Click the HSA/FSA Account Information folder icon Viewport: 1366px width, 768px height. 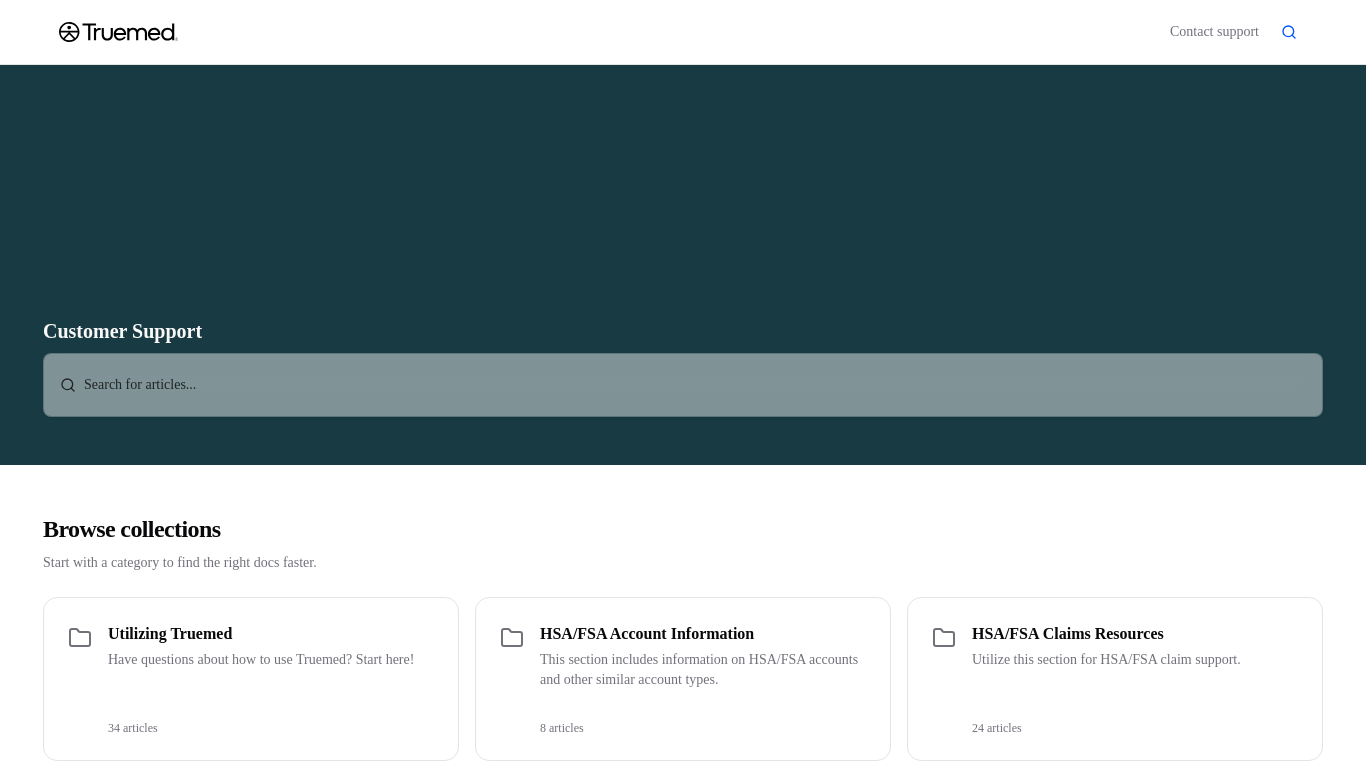512,638
